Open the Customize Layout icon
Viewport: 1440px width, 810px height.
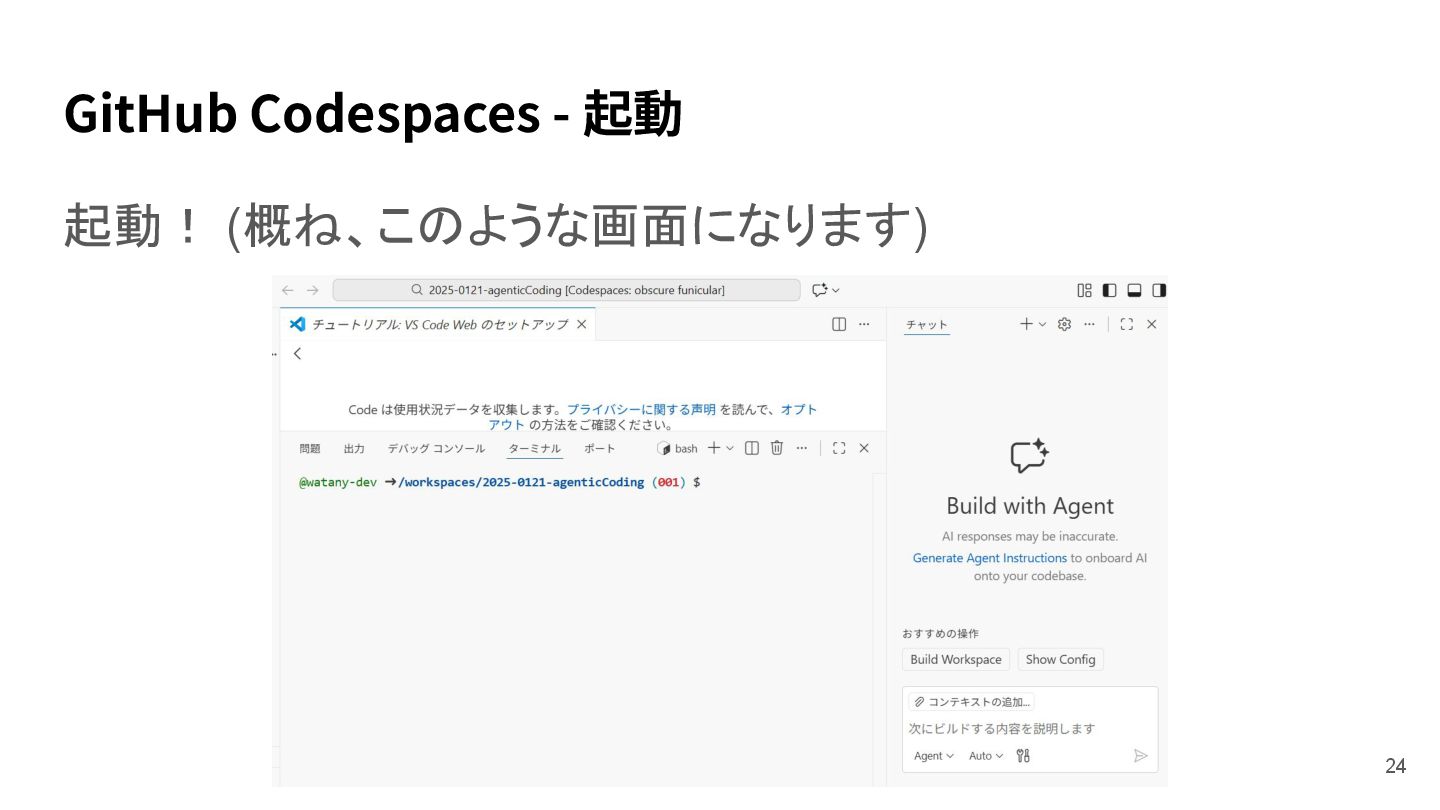click(x=1084, y=290)
